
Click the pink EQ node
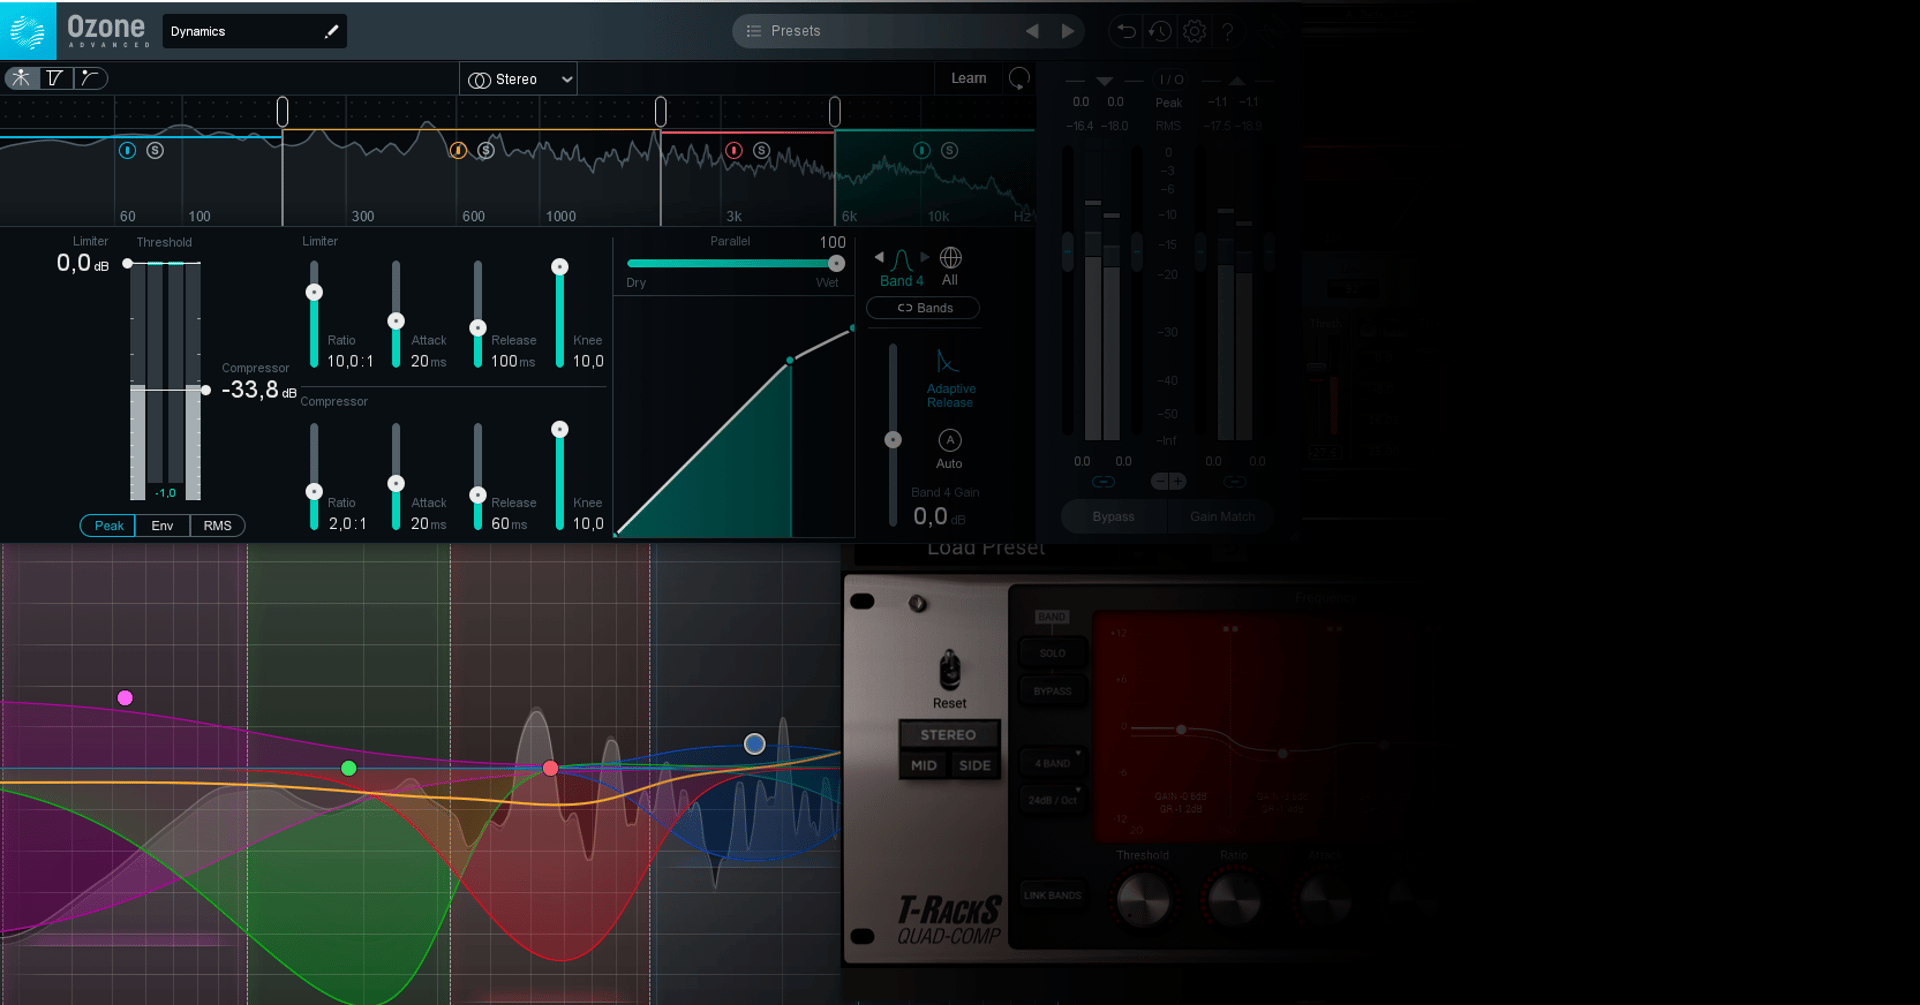coord(125,698)
